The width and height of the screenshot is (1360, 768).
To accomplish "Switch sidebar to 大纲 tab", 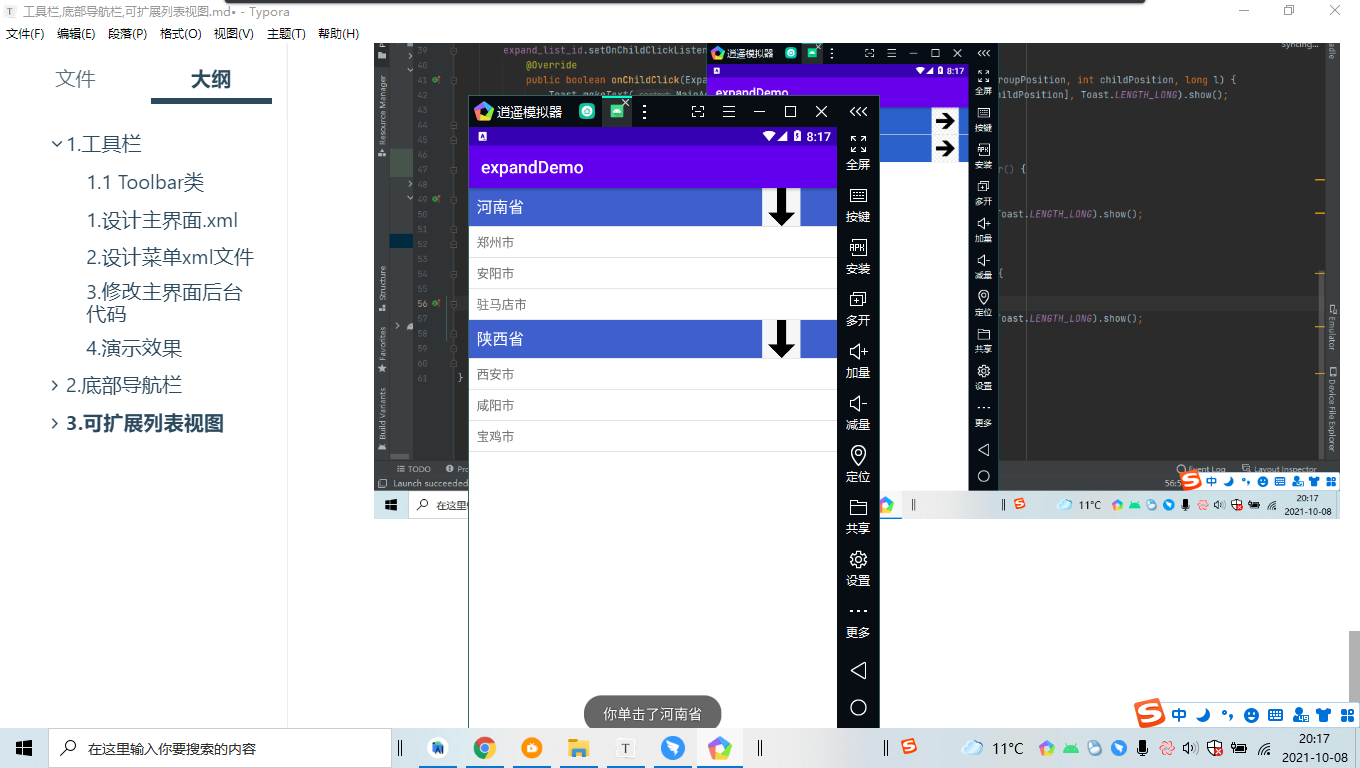I will [x=211, y=80].
